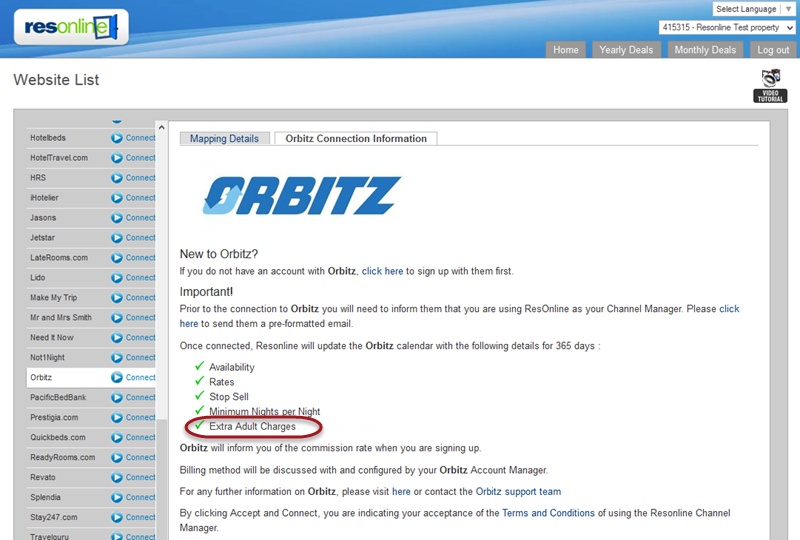Screen dimensions: 800x540
Task: Open the Select Language dropdown
Action: pos(753,9)
